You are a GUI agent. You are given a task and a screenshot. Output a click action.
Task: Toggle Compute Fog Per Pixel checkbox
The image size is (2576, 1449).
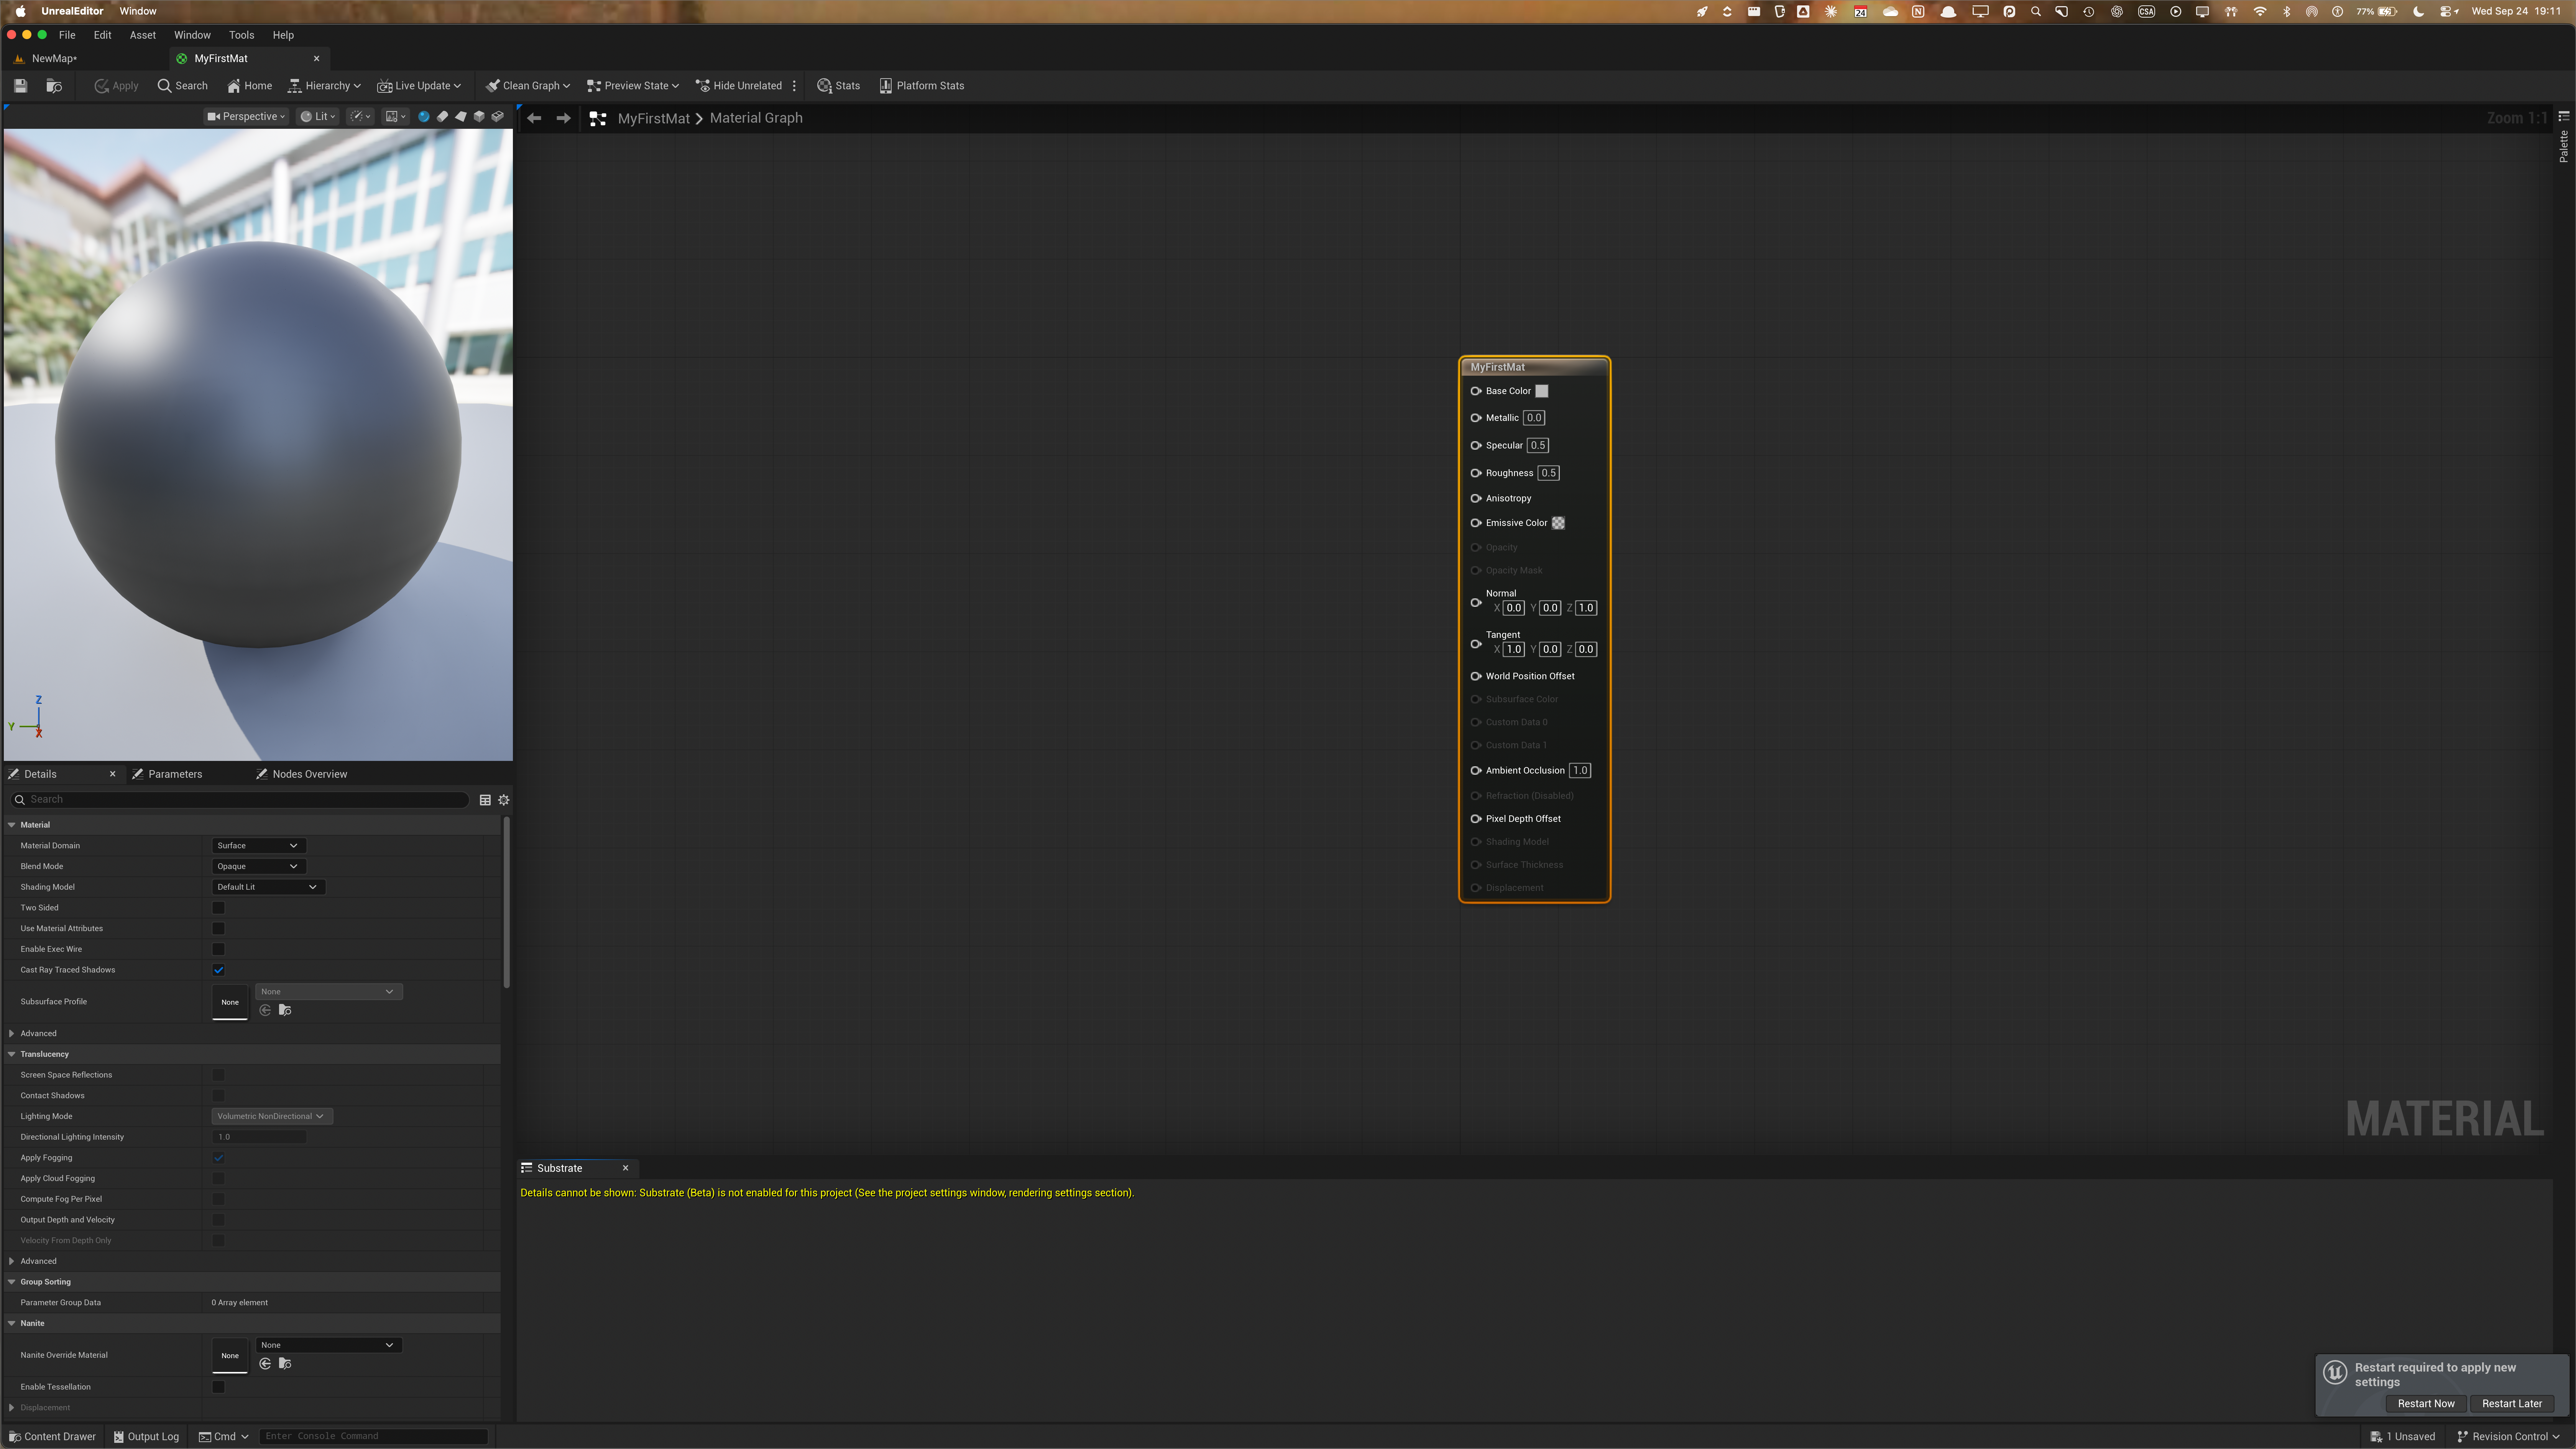click(218, 1199)
